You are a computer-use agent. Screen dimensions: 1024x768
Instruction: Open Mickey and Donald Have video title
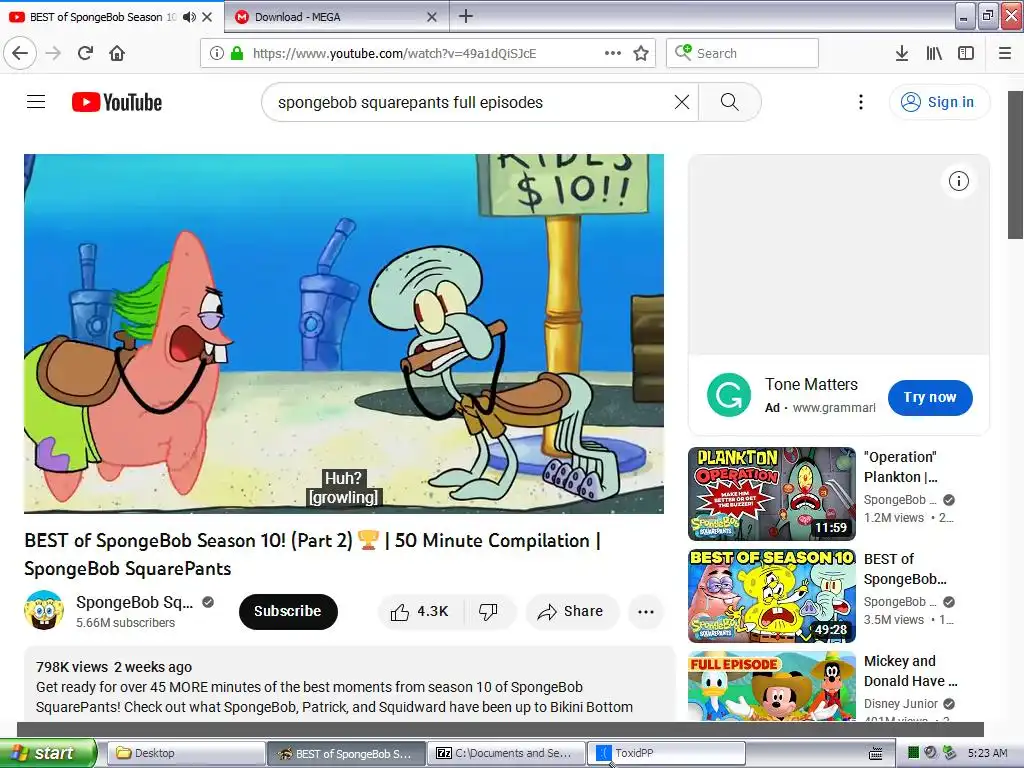(910, 671)
